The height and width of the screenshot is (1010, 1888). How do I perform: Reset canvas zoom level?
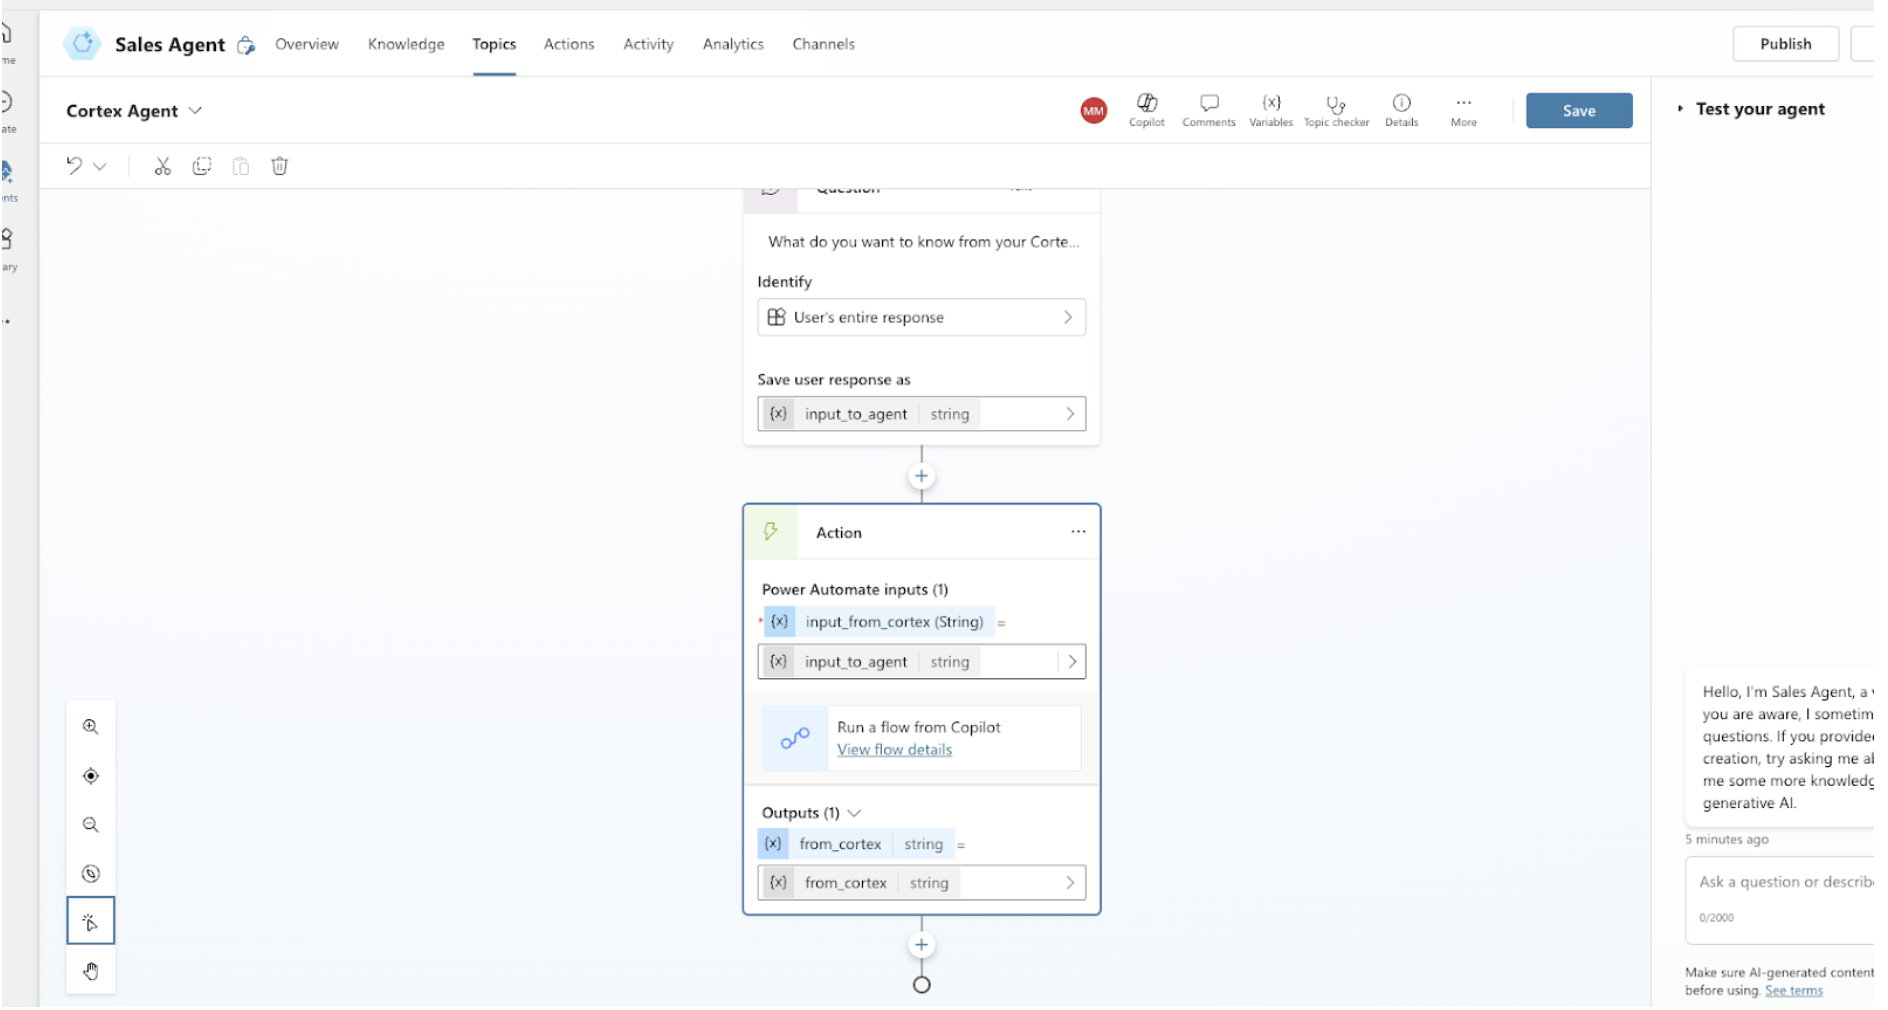pyautogui.click(x=91, y=874)
